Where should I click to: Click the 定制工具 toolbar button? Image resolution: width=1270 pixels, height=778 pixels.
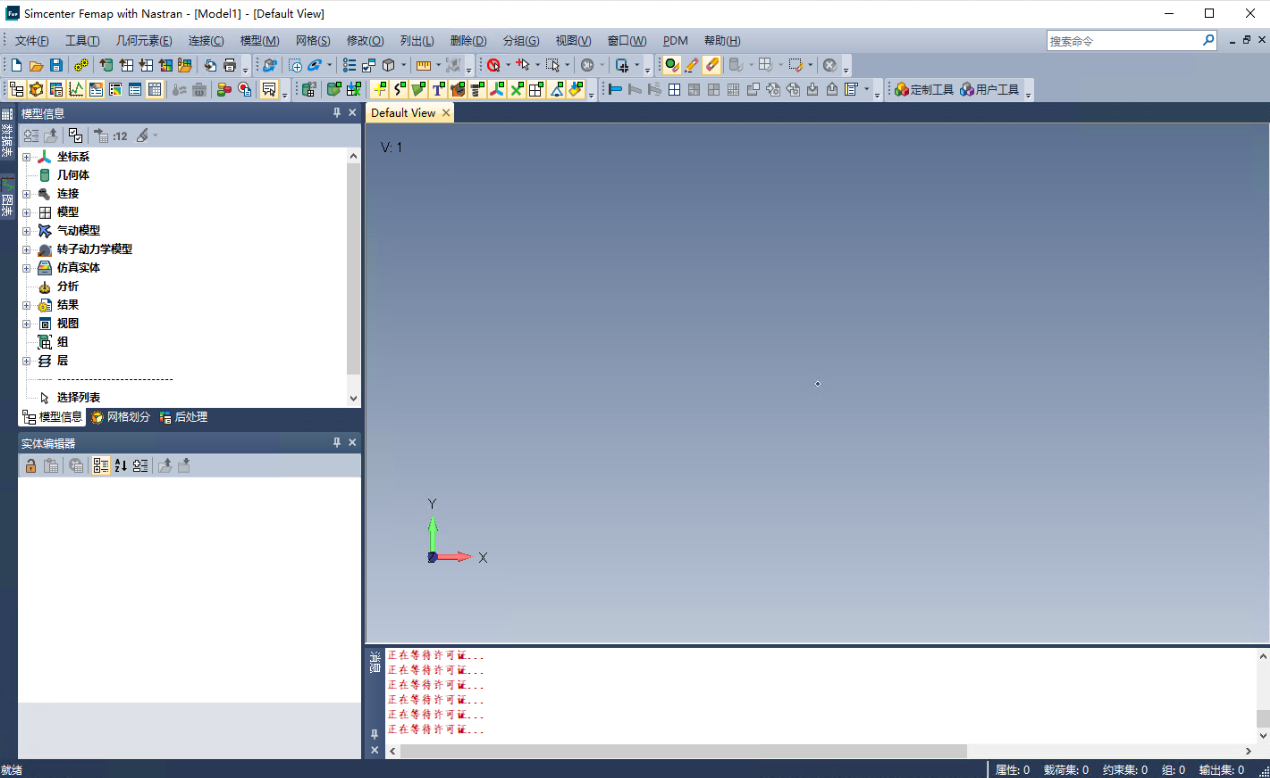(924, 90)
